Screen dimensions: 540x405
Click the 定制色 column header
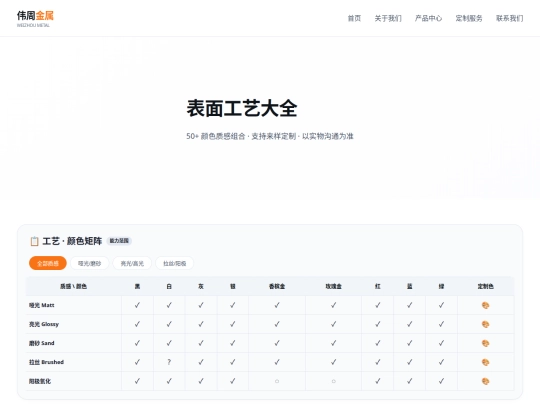(x=486, y=286)
